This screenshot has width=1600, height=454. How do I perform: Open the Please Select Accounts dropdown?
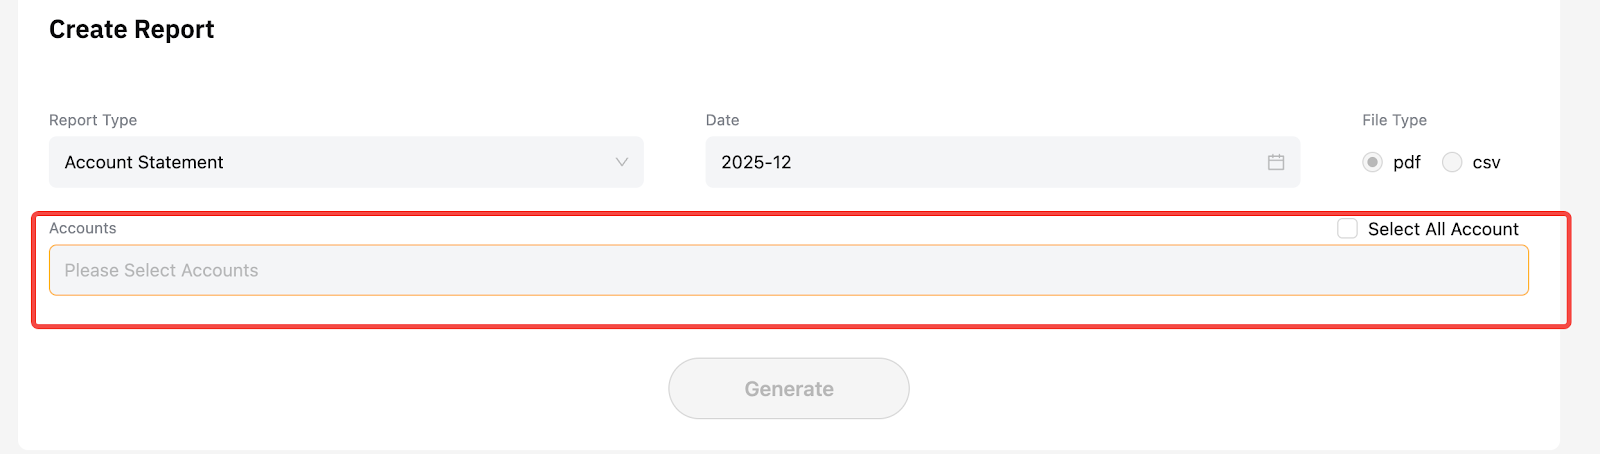pyautogui.click(x=788, y=270)
